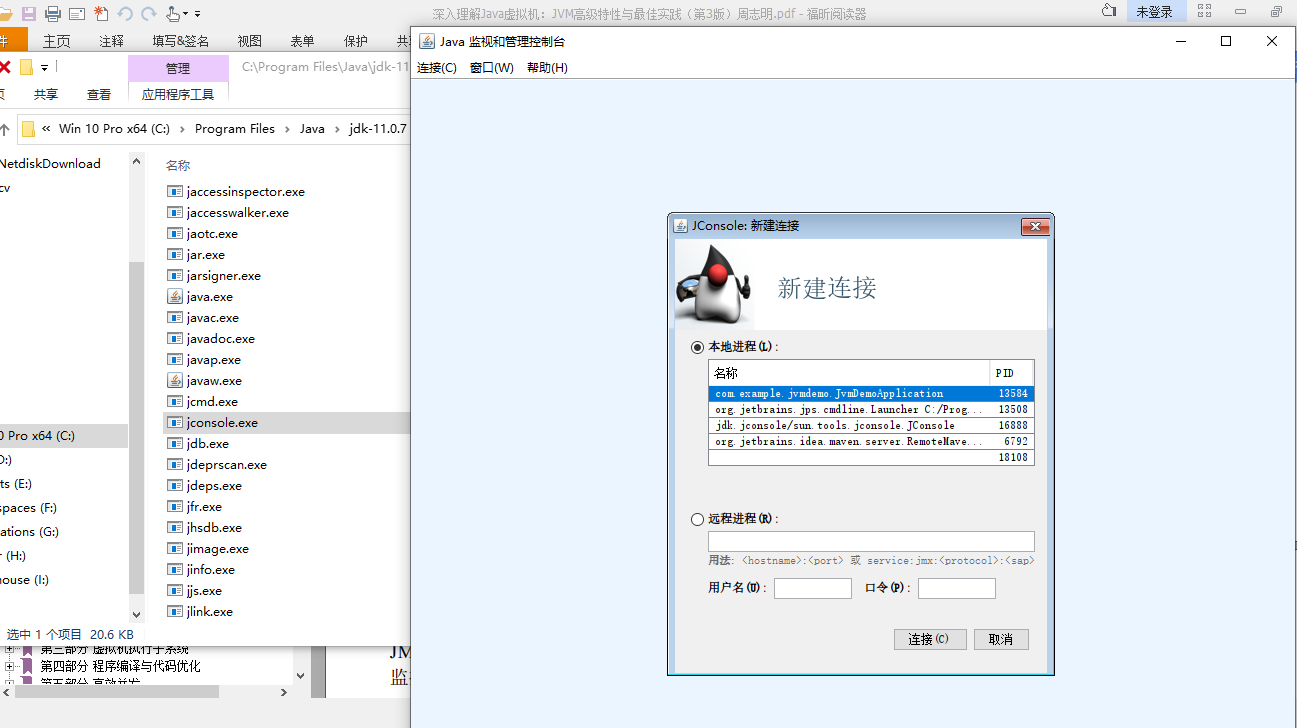Image resolution: width=1297 pixels, height=728 pixels.
Task: Open the 表单 tab in Foxit
Action: pos(302,41)
